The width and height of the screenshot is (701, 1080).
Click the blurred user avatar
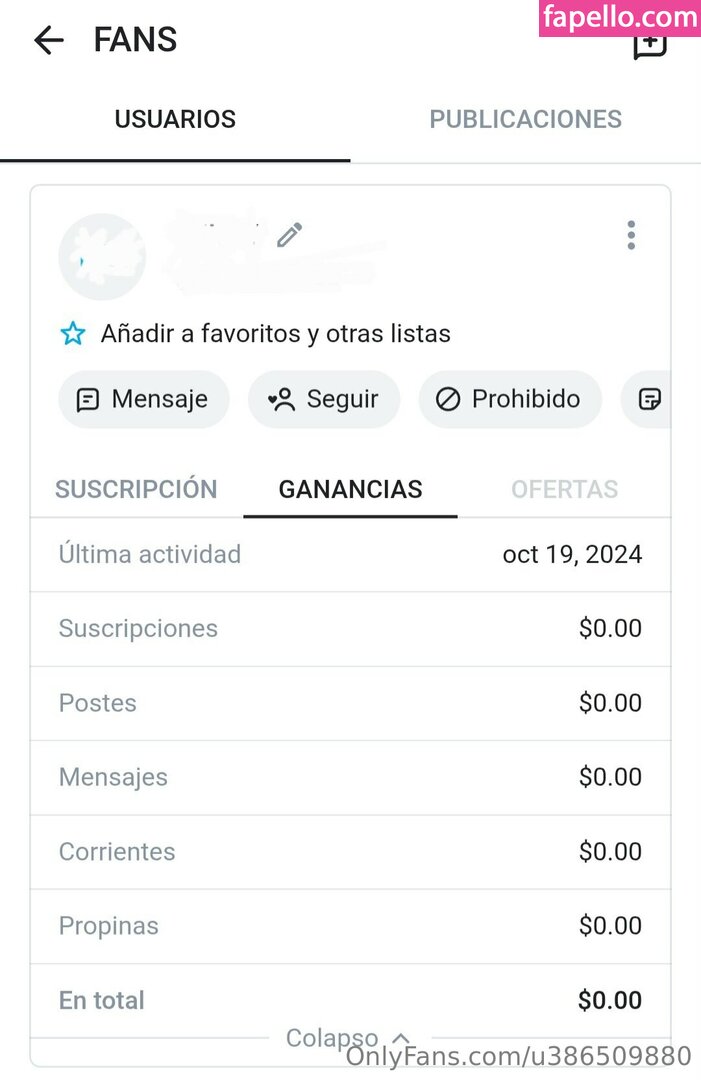tap(102, 257)
